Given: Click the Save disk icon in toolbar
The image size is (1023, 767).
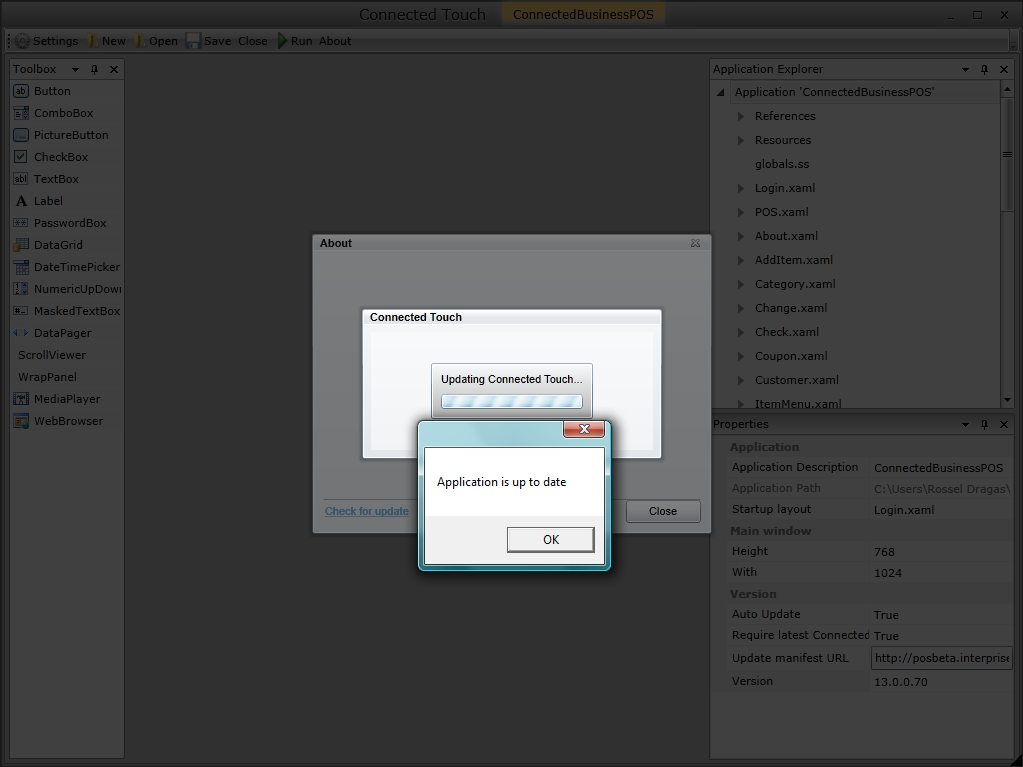Looking at the screenshot, I should (193, 41).
